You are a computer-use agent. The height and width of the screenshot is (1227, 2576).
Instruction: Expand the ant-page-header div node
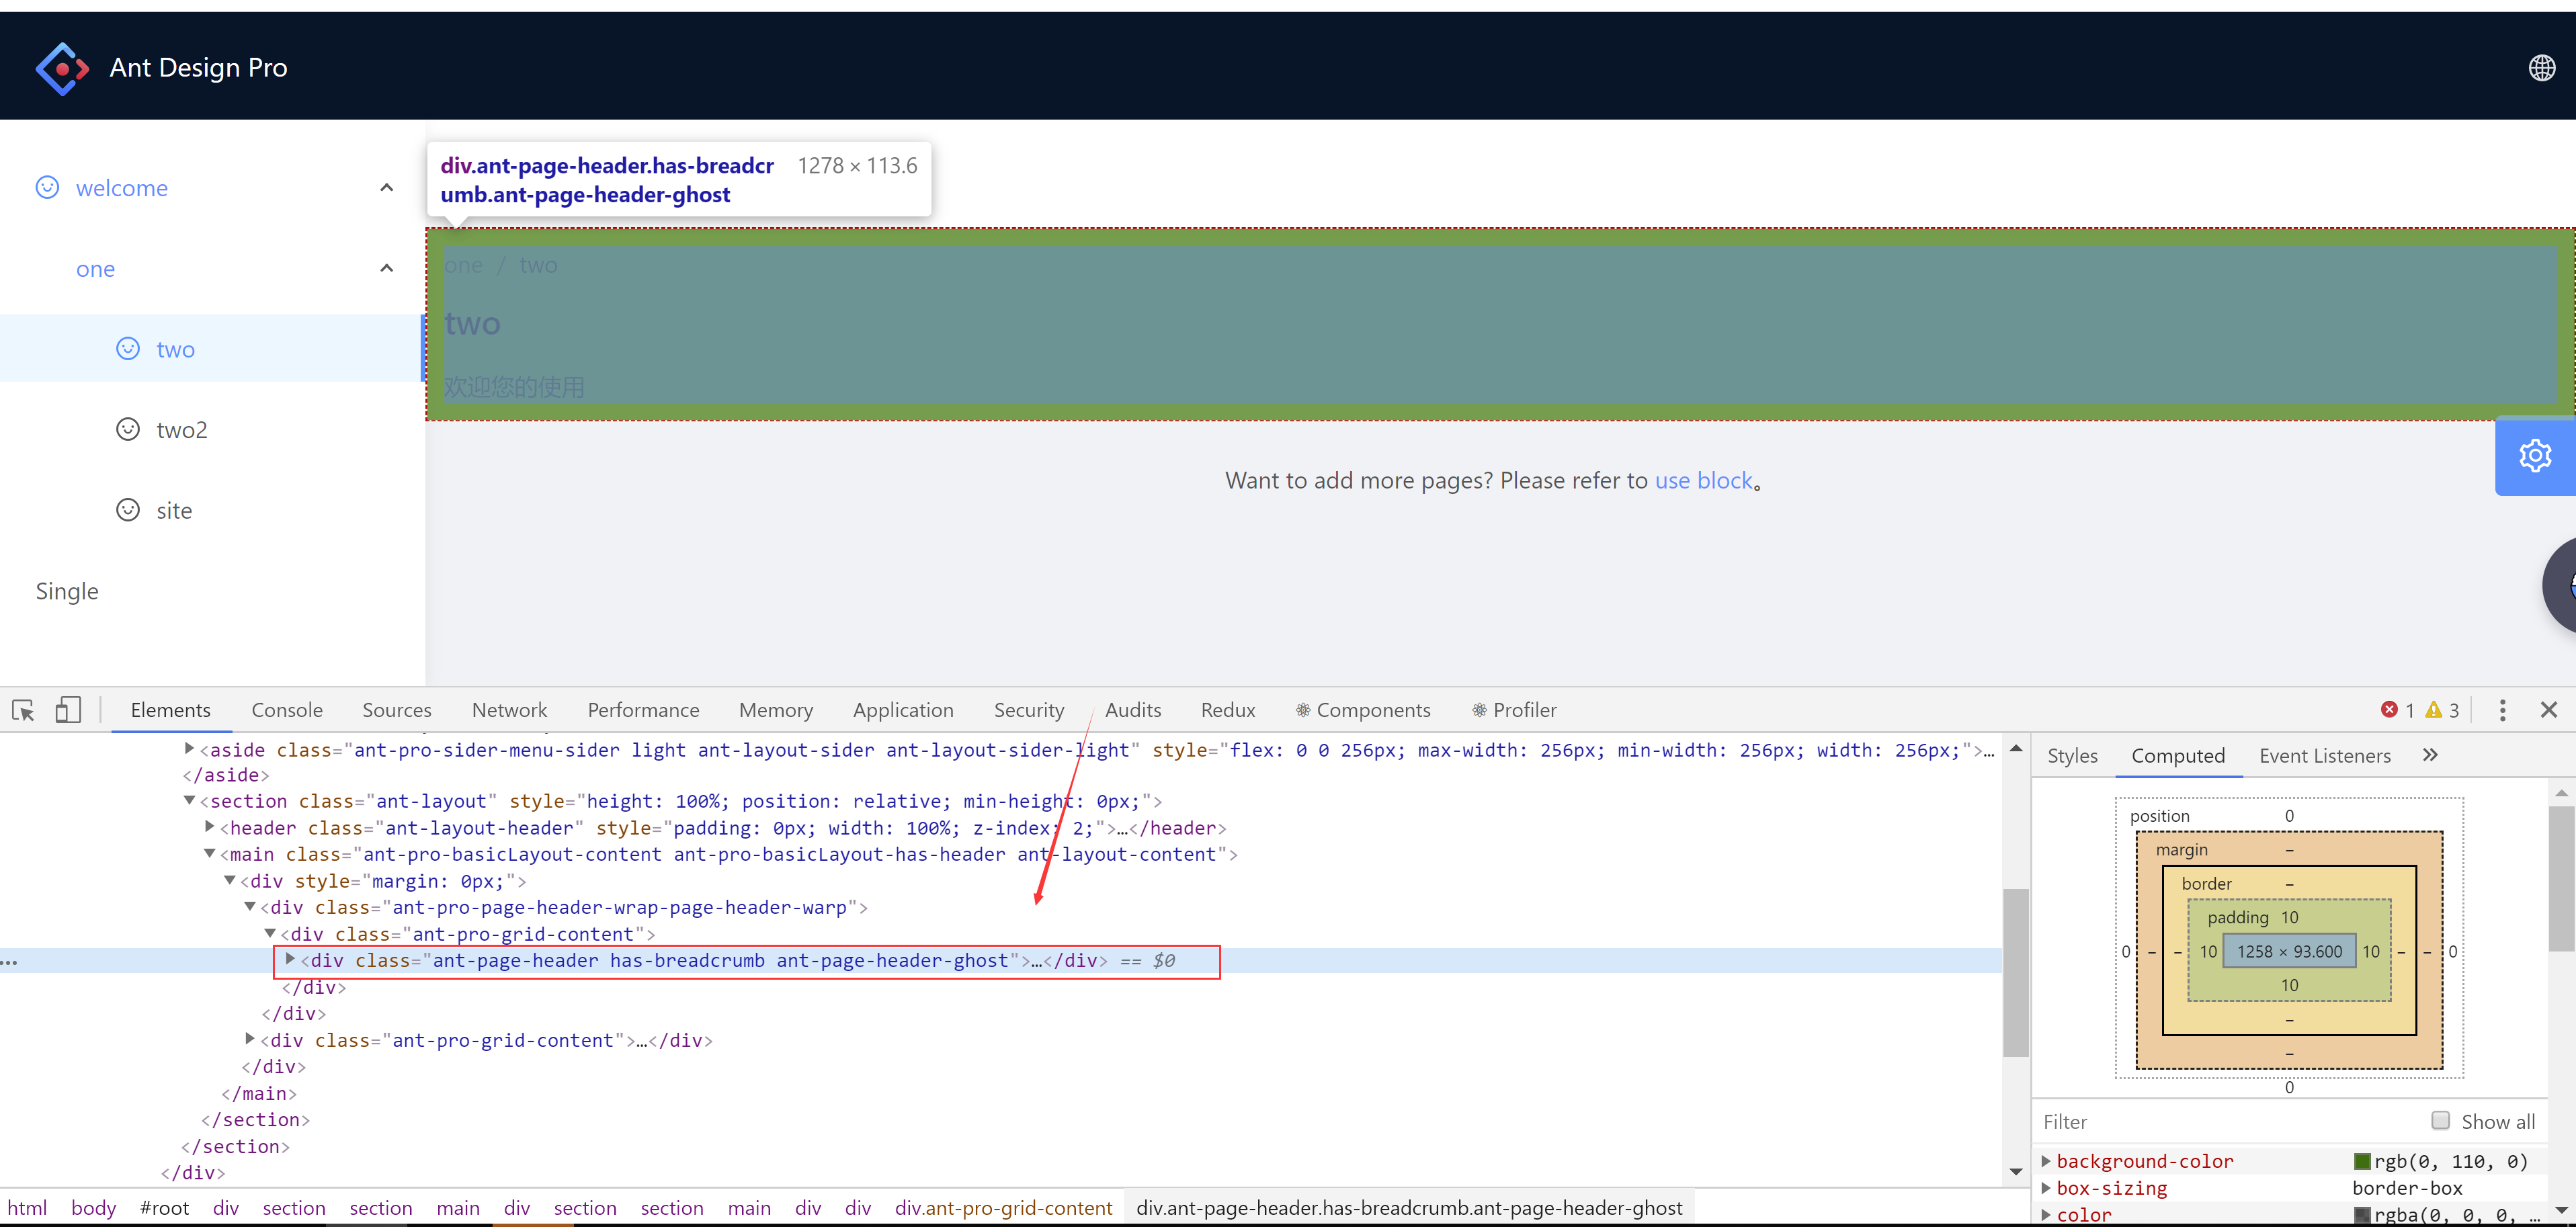click(290, 960)
